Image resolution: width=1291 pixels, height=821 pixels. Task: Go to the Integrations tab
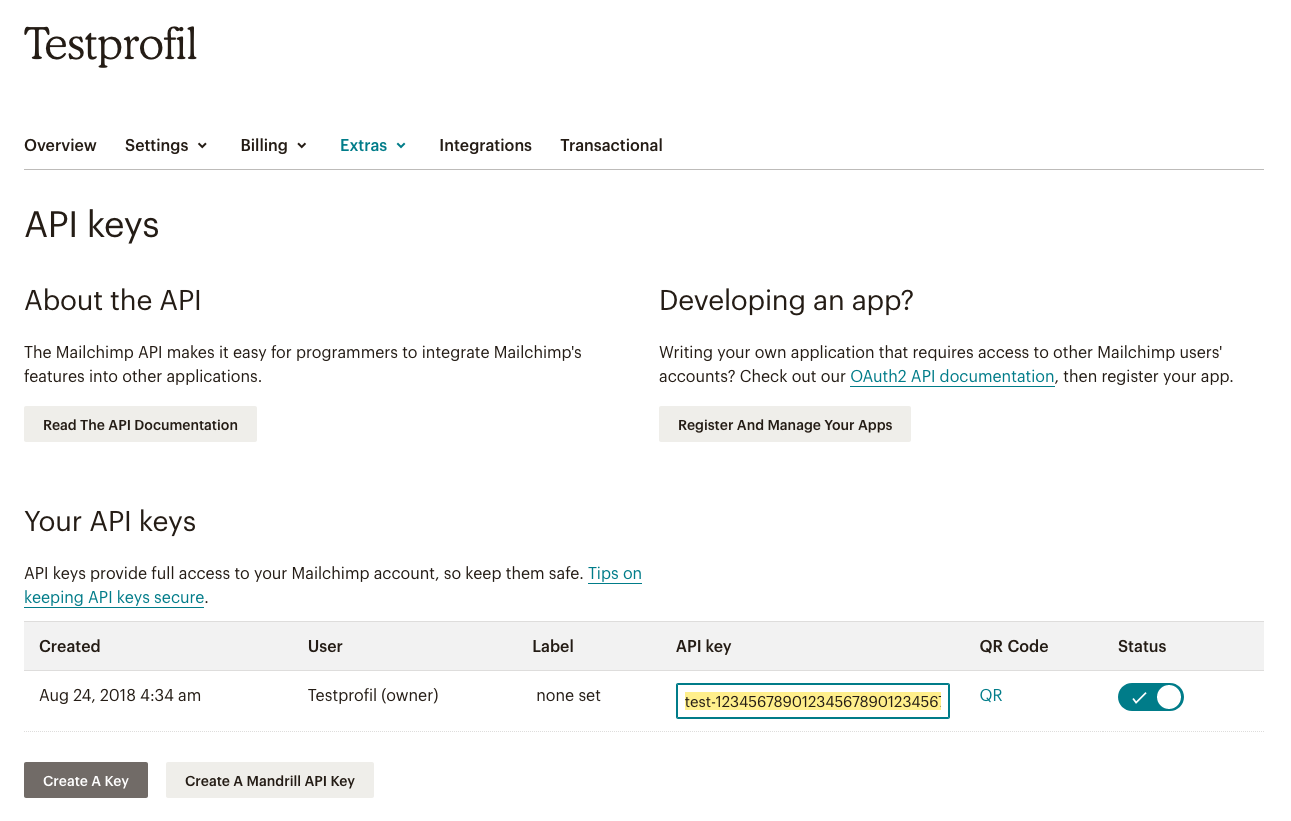(x=485, y=145)
